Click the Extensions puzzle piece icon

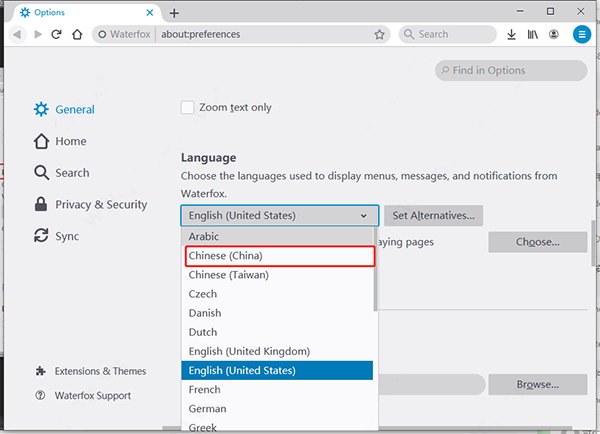(40, 371)
